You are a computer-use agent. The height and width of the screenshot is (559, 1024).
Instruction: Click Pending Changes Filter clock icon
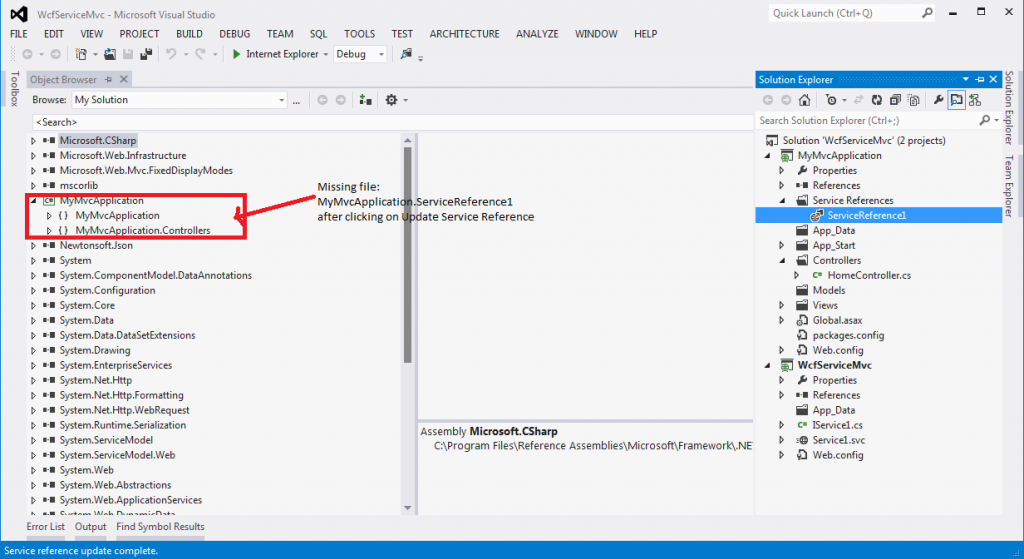click(x=831, y=100)
